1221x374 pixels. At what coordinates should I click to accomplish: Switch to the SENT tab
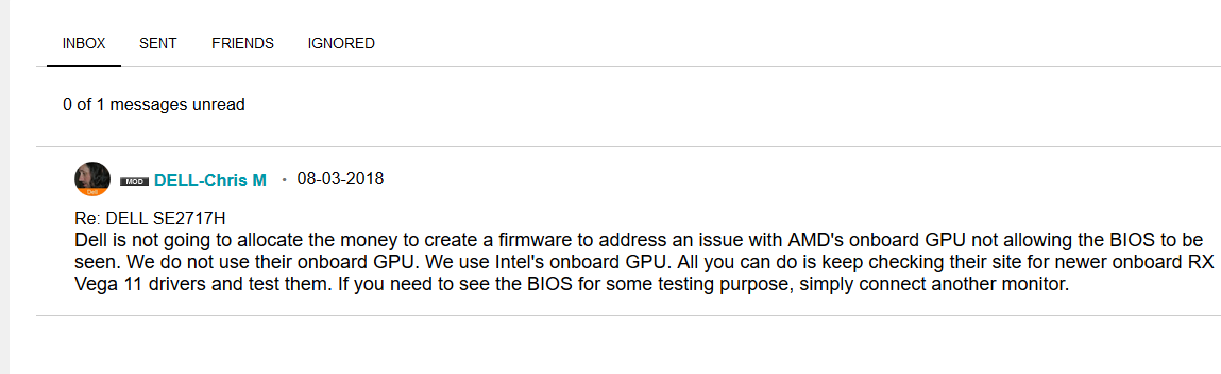tap(158, 43)
